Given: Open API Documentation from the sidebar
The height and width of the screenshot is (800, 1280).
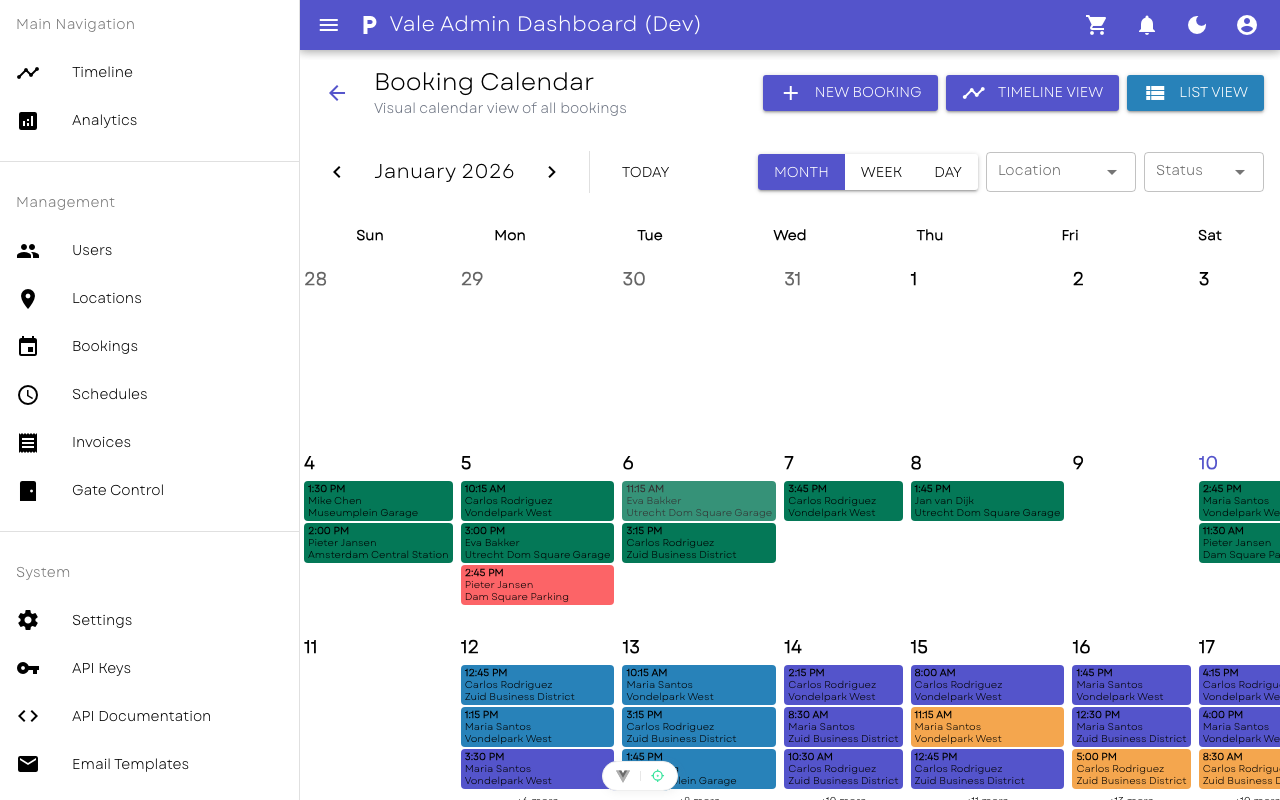Looking at the screenshot, I should (x=141, y=716).
